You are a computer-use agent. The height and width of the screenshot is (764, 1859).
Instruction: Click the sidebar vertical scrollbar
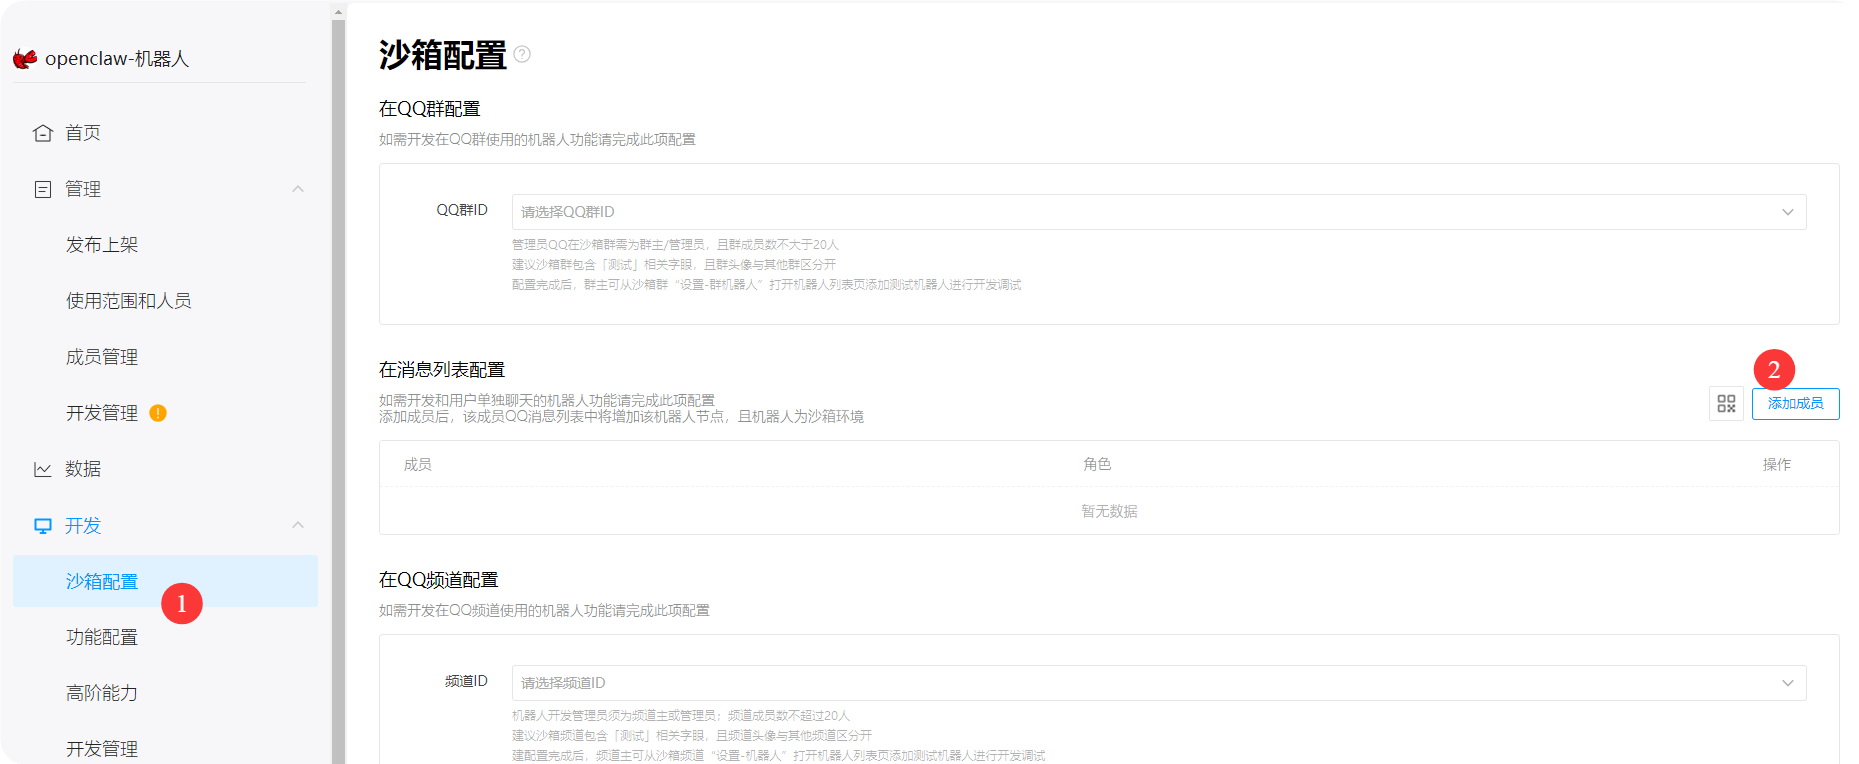338,392
